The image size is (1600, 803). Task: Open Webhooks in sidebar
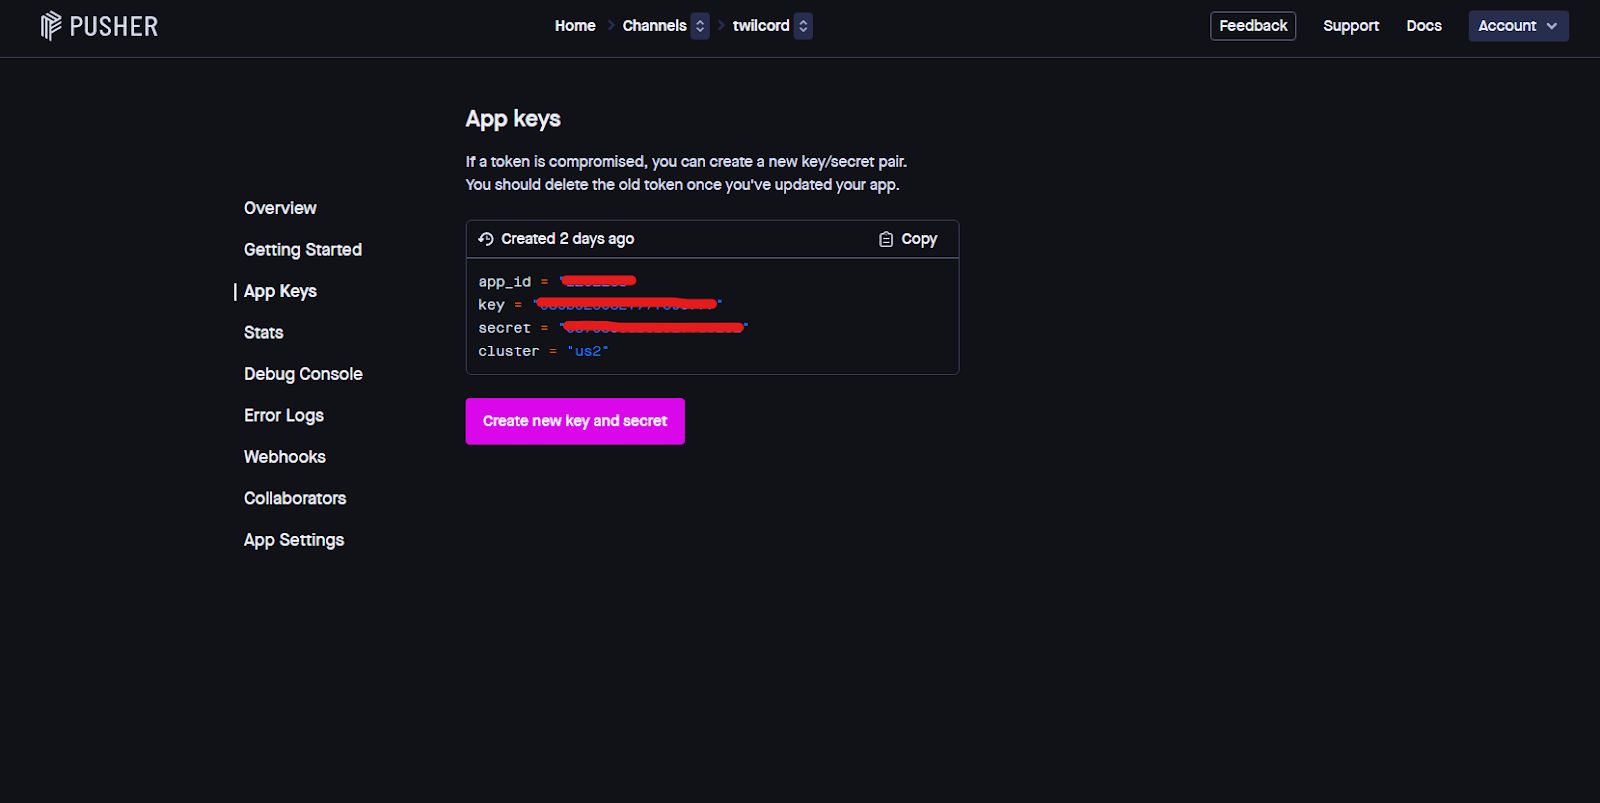[x=285, y=457]
